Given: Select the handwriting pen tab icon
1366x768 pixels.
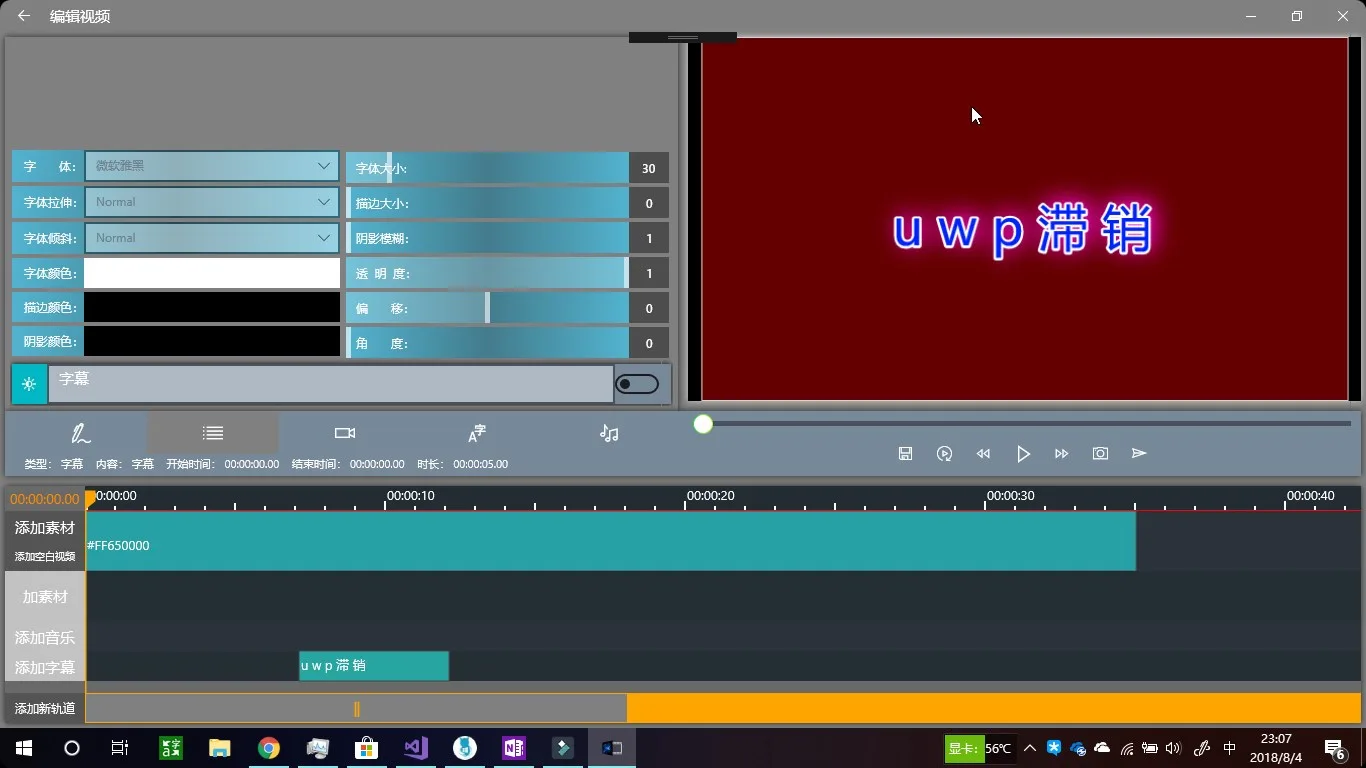Looking at the screenshot, I should click(81, 433).
